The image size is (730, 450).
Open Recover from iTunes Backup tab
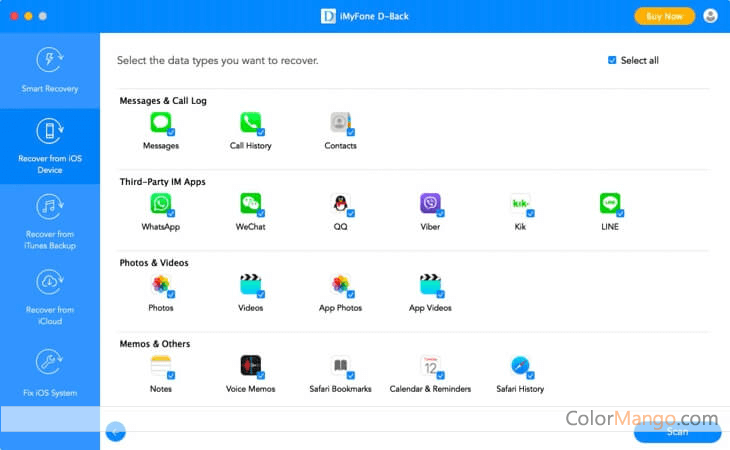[50, 222]
